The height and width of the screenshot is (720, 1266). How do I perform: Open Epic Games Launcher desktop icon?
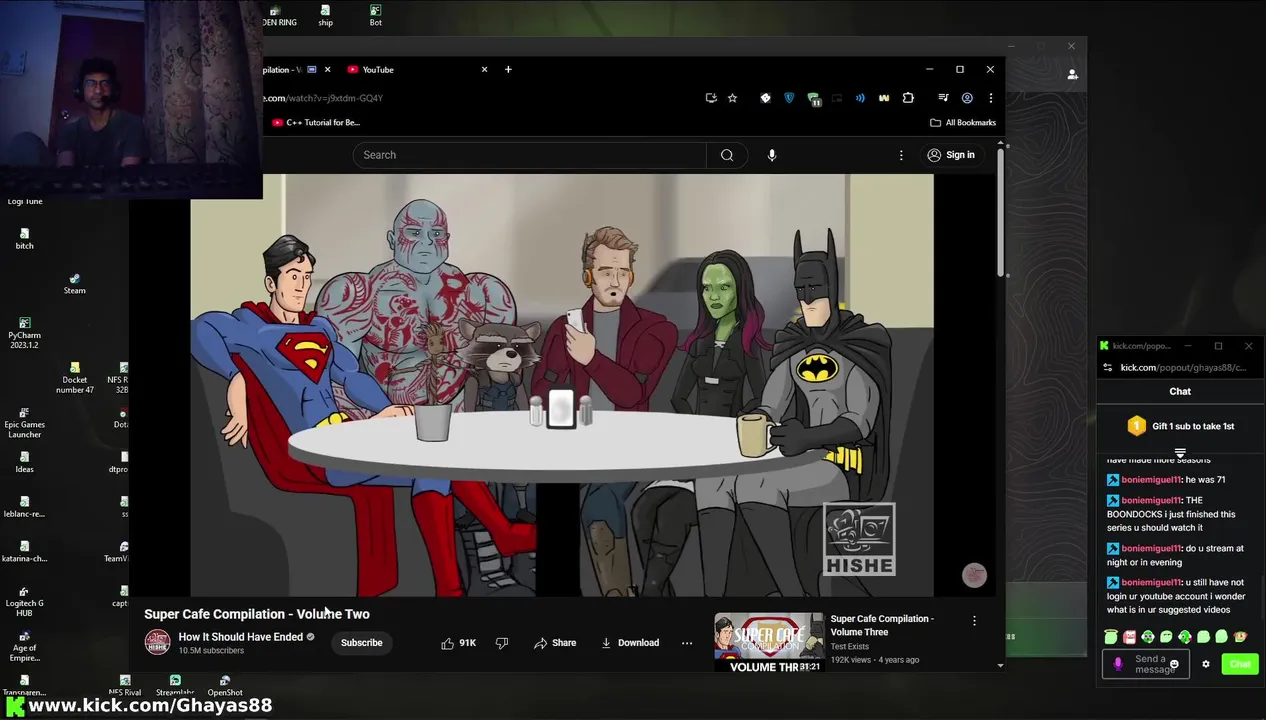(24, 423)
